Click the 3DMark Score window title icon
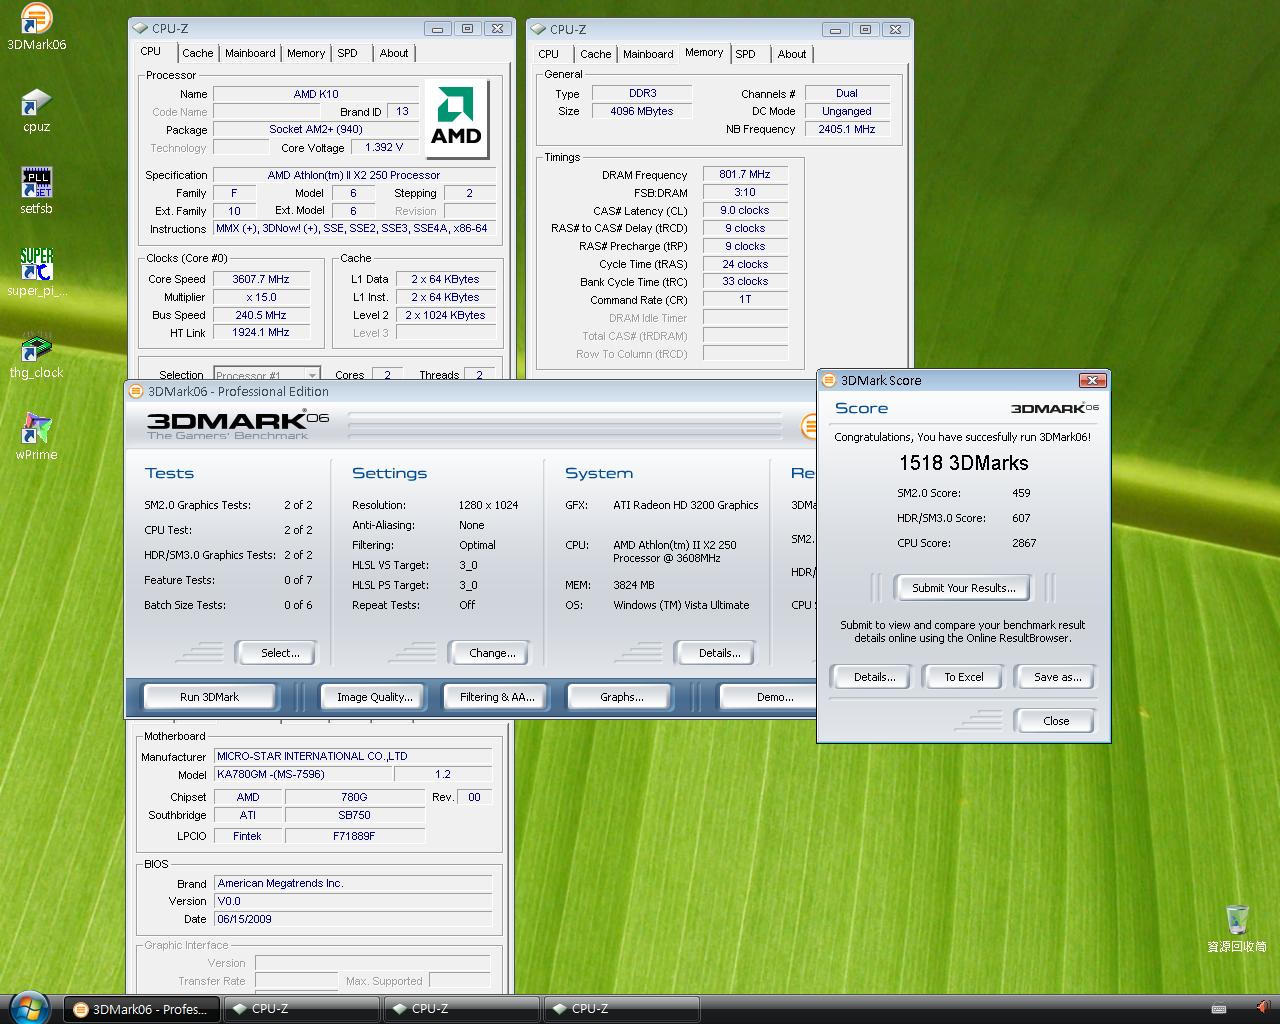This screenshot has width=1280, height=1024. click(x=828, y=380)
